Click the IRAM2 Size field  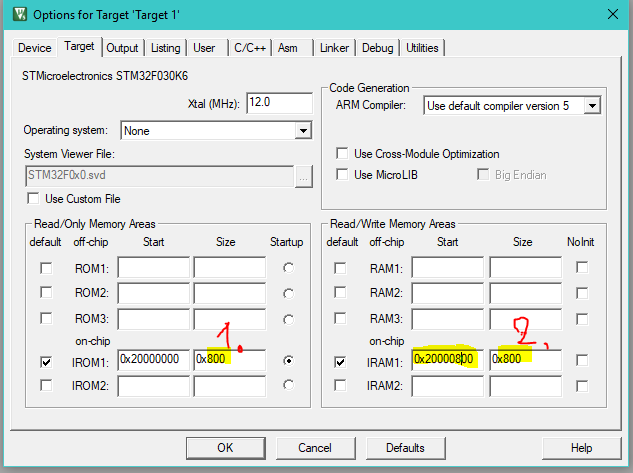tap(526, 386)
